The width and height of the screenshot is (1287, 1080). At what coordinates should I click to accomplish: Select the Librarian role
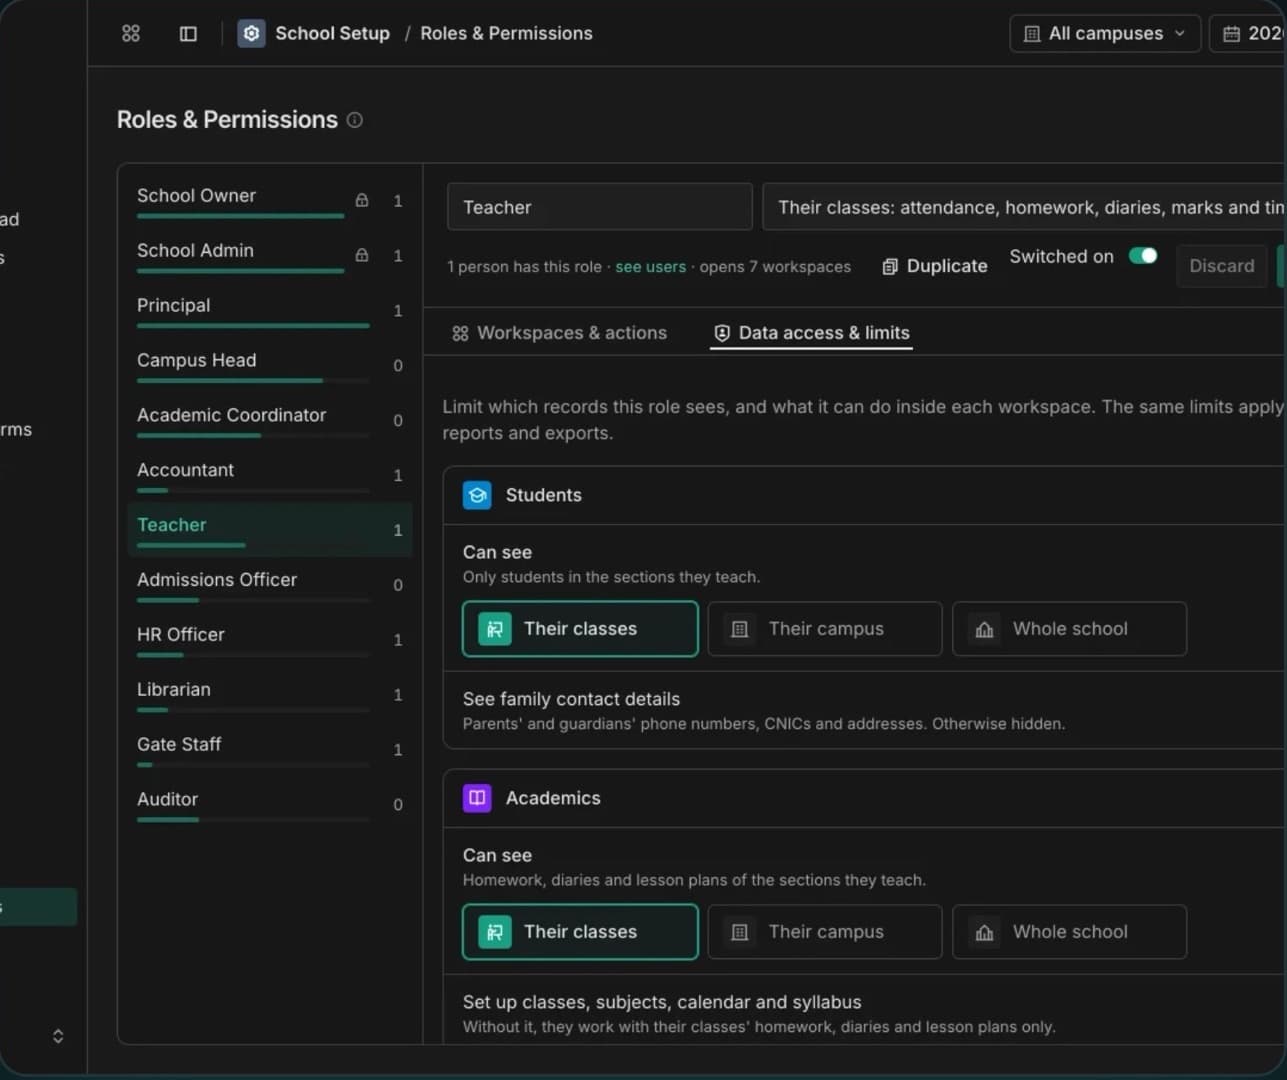[x=270, y=695]
